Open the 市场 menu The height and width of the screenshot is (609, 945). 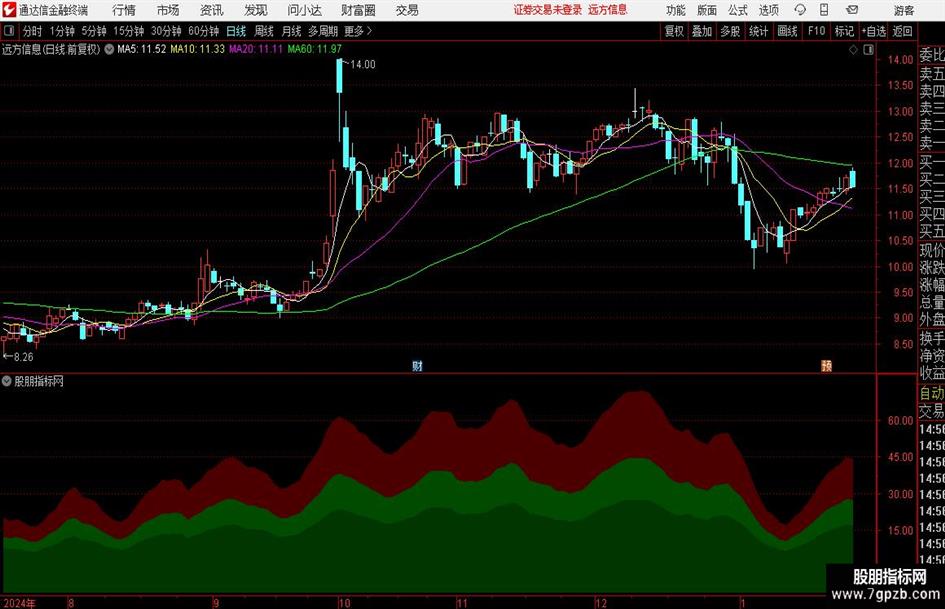[168, 10]
